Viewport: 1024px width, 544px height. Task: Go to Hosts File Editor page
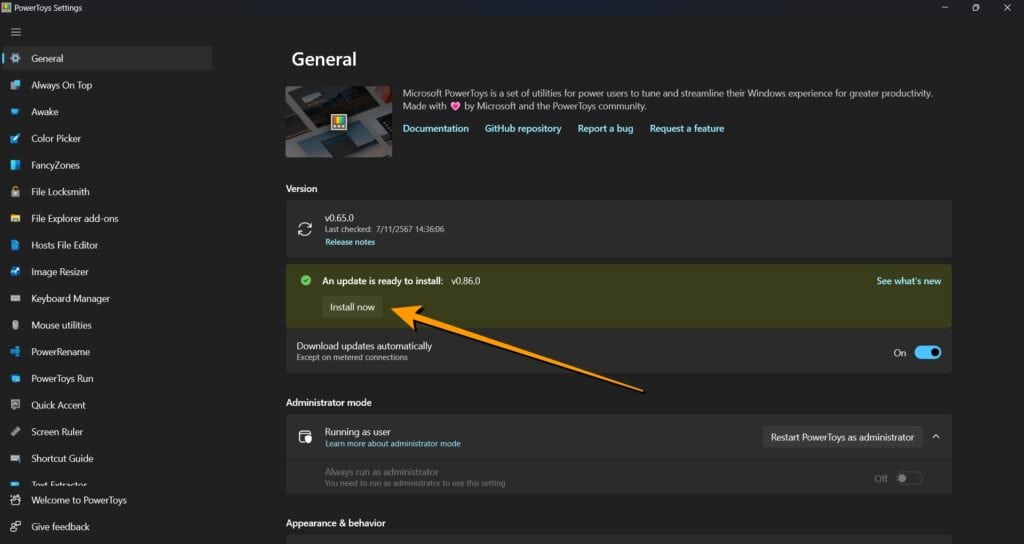(x=64, y=245)
